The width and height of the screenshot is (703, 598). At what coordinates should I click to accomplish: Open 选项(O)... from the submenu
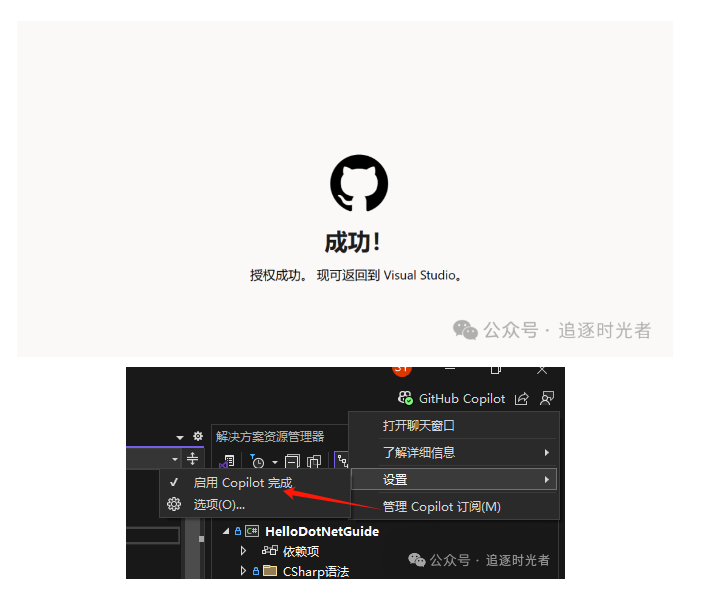(x=255, y=505)
